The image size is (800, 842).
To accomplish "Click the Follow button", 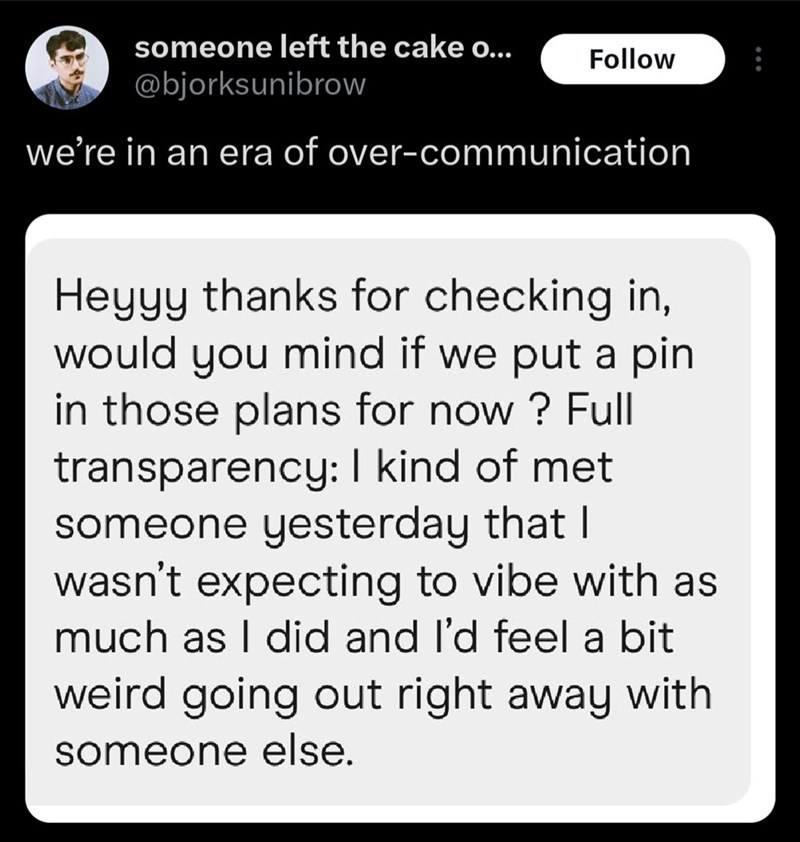I will coord(632,59).
